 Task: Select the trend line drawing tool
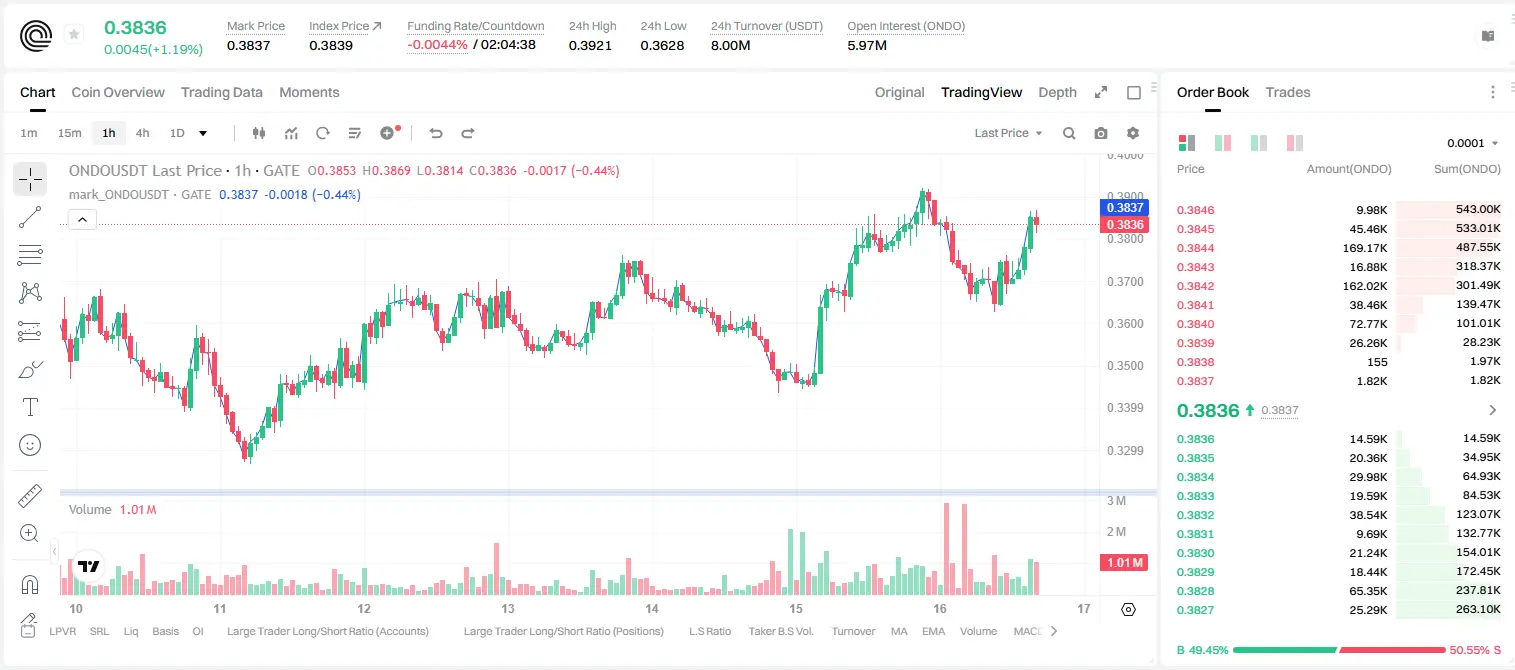[x=30, y=217]
